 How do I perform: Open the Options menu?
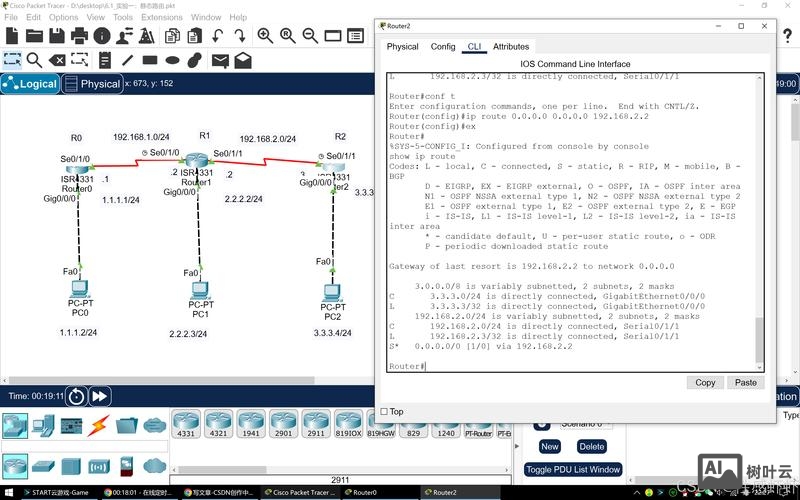point(64,17)
